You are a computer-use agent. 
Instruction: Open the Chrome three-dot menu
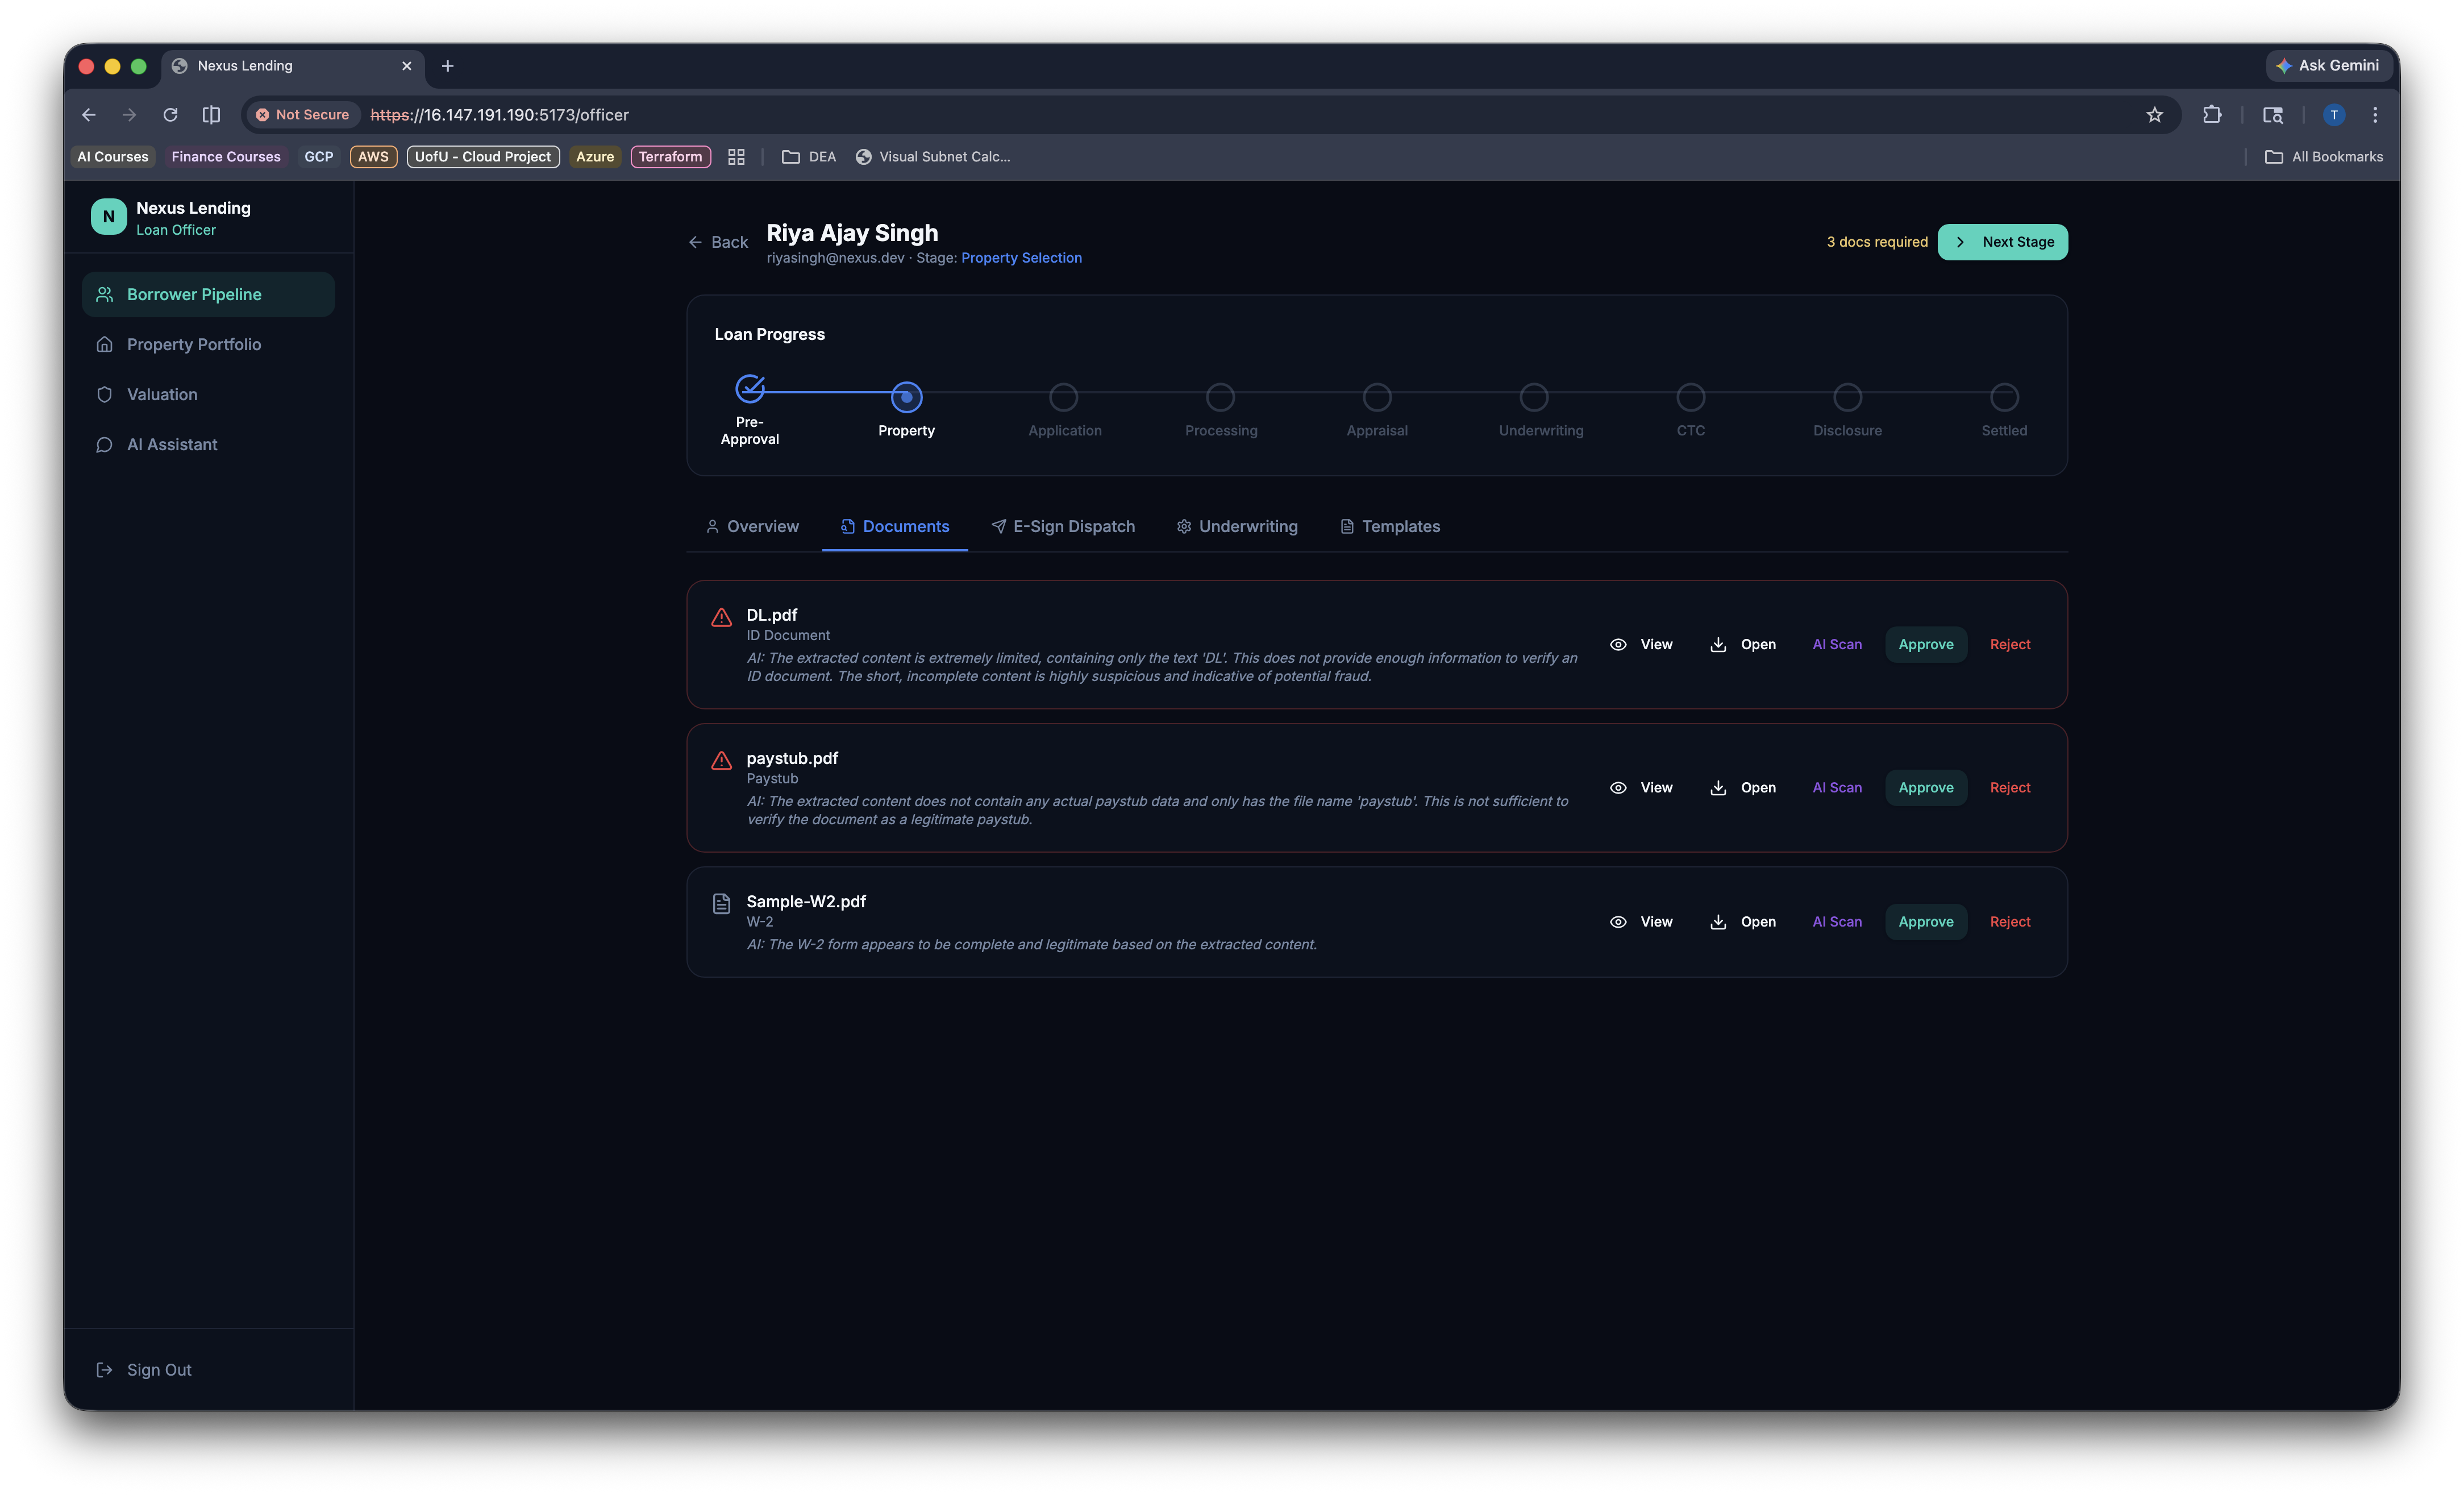coord(2375,115)
